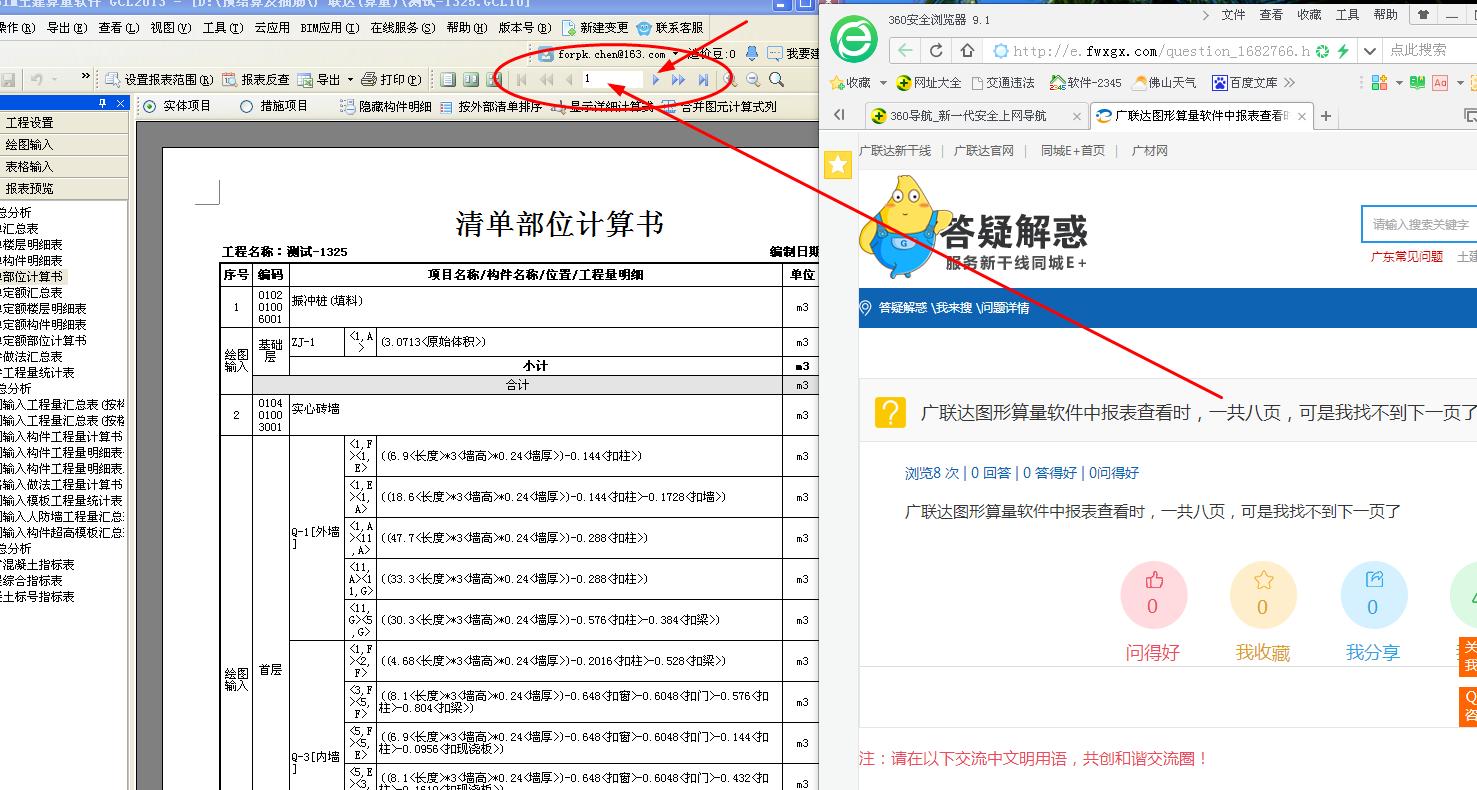Click 报表反查 toolbar button
The width and height of the screenshot is (1477, 790).
[x=256, y=80]
